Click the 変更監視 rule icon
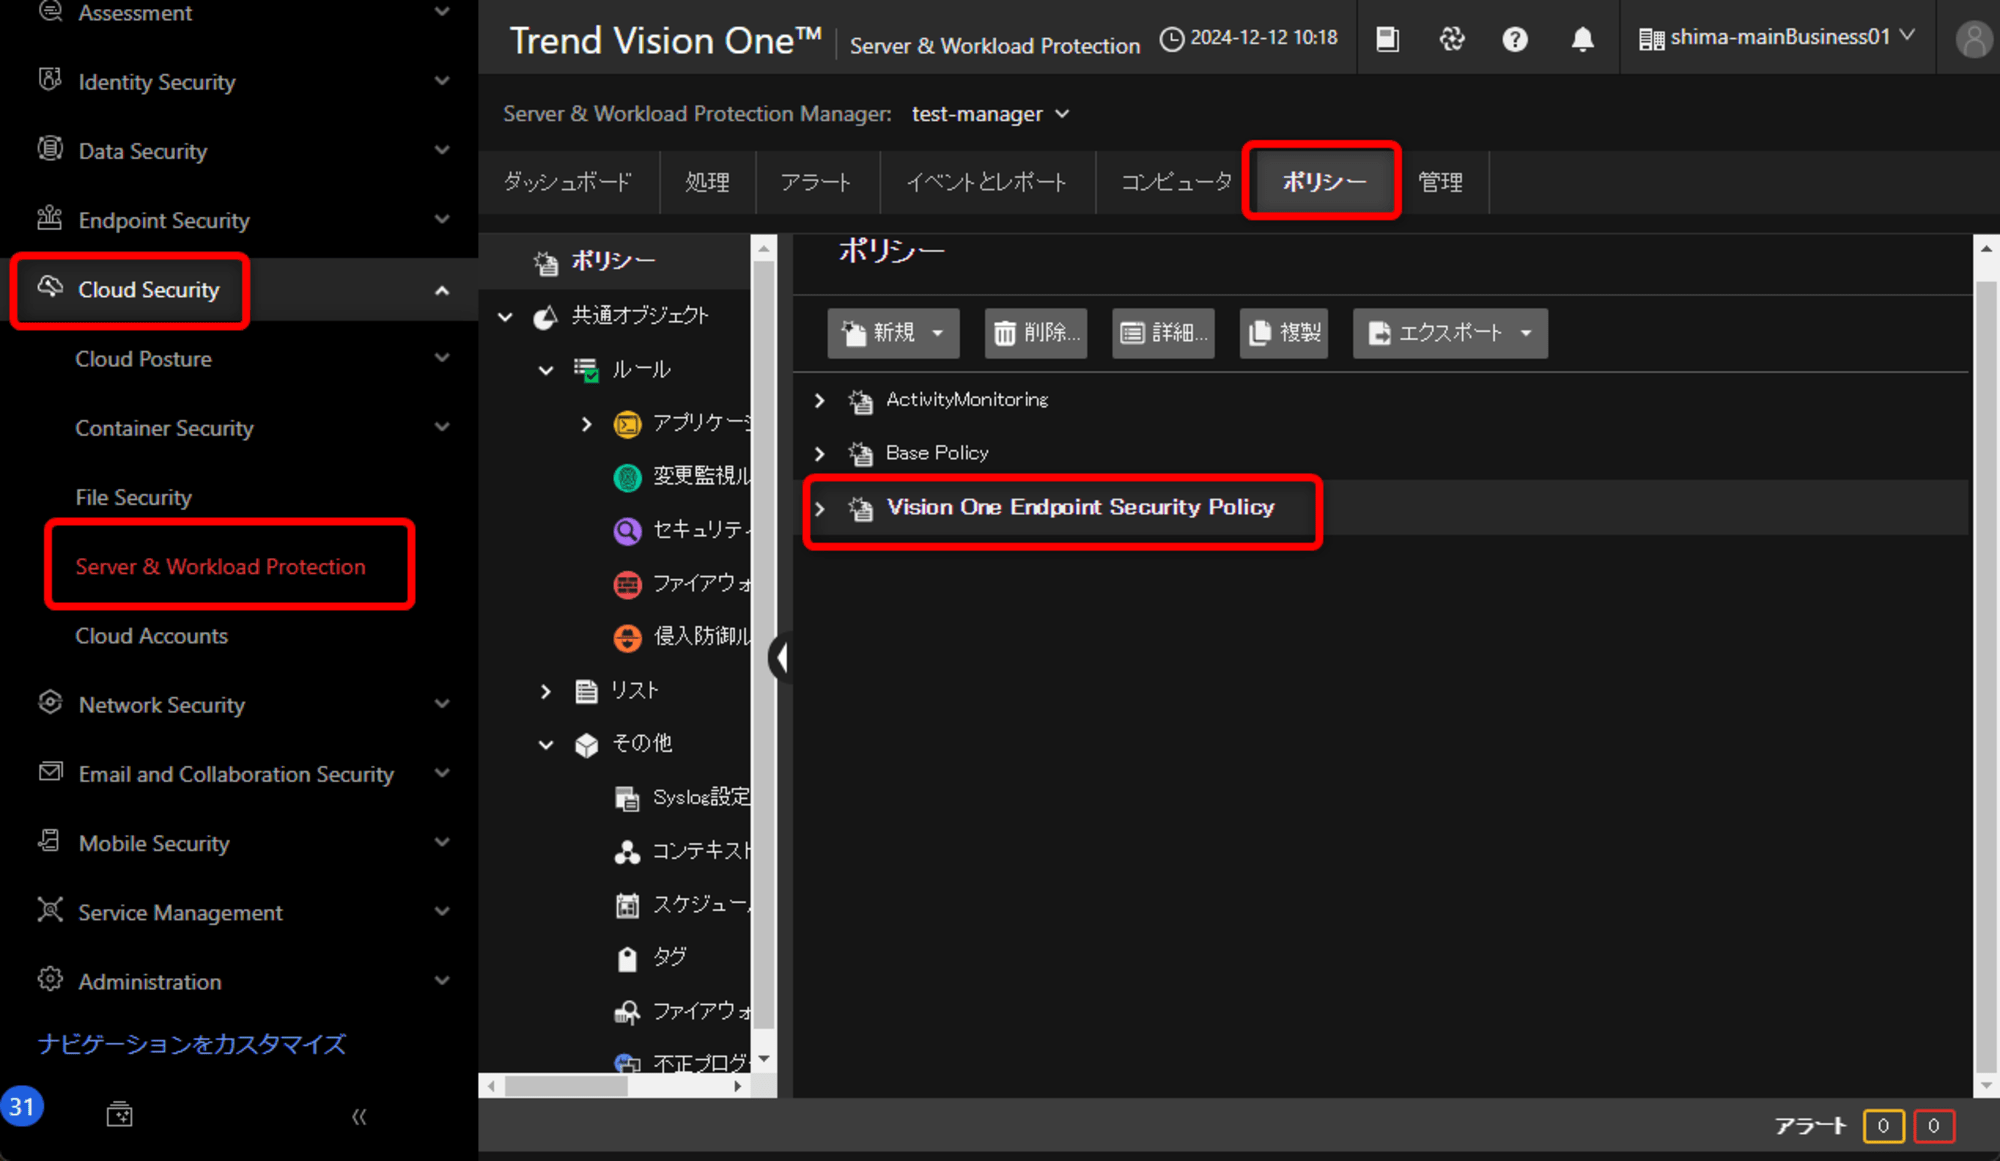 tap(627, 477)
